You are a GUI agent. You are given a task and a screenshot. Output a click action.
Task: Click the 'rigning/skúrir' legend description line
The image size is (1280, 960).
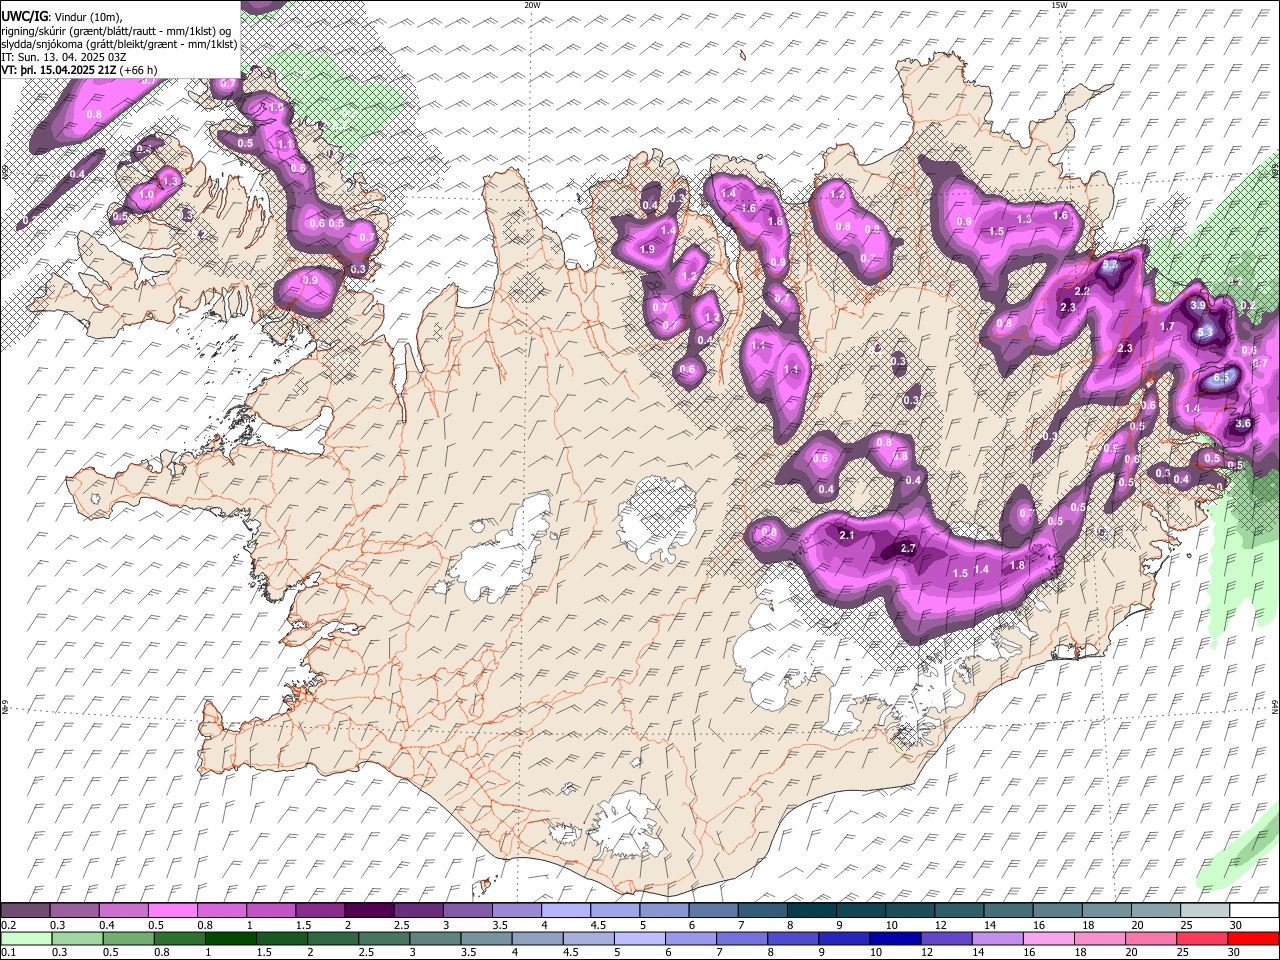click(x=116, y=30)
